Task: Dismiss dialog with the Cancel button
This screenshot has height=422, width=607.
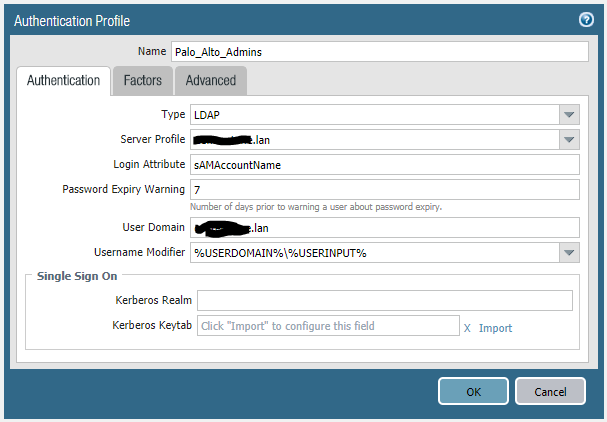Action: pyautogui.click(x=550, y=391)
